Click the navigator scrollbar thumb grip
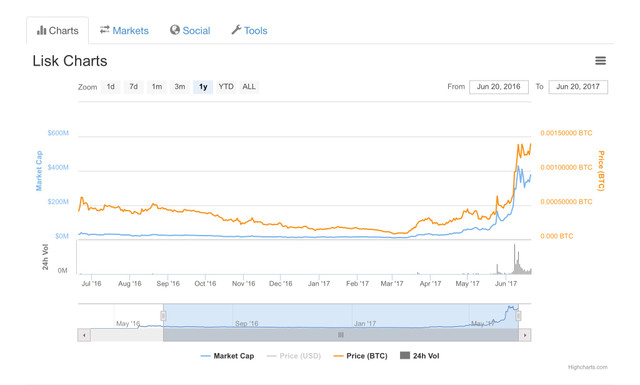Image resolution: width=640 pixels, height=385 pixels. point(341,335)
